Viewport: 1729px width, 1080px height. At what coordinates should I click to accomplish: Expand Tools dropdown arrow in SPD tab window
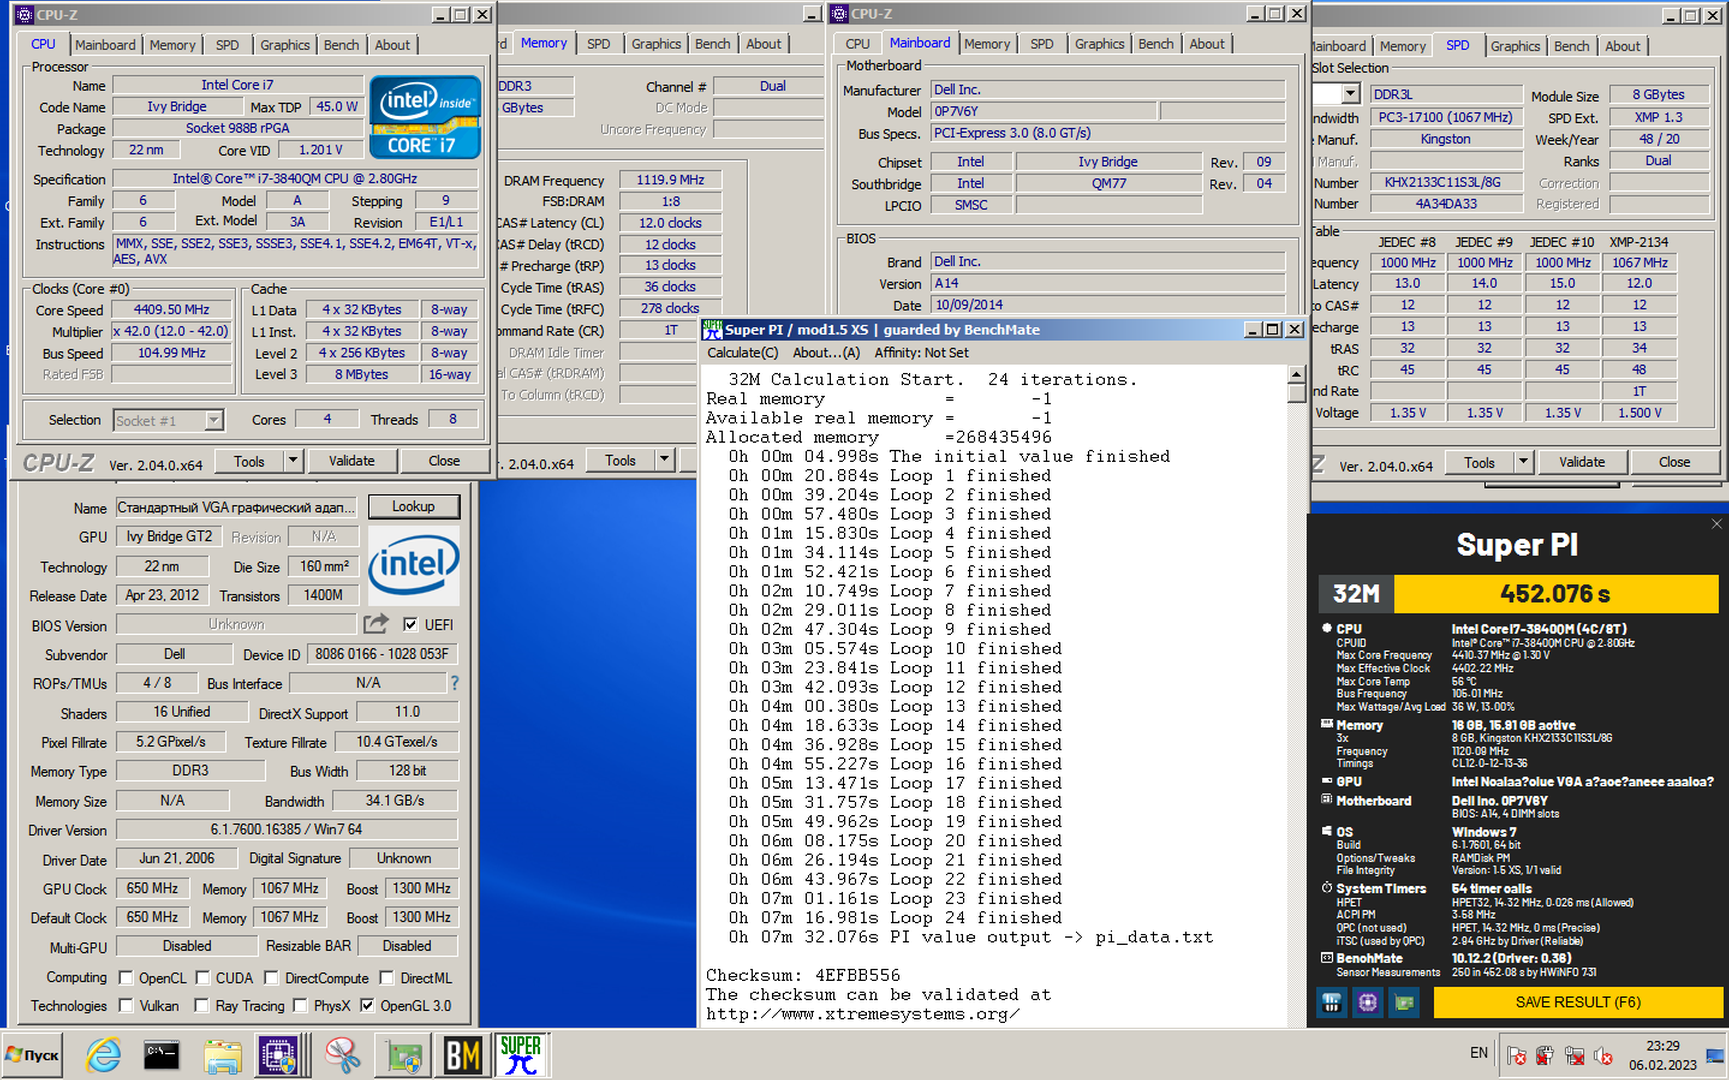(x=1523, y=462)
